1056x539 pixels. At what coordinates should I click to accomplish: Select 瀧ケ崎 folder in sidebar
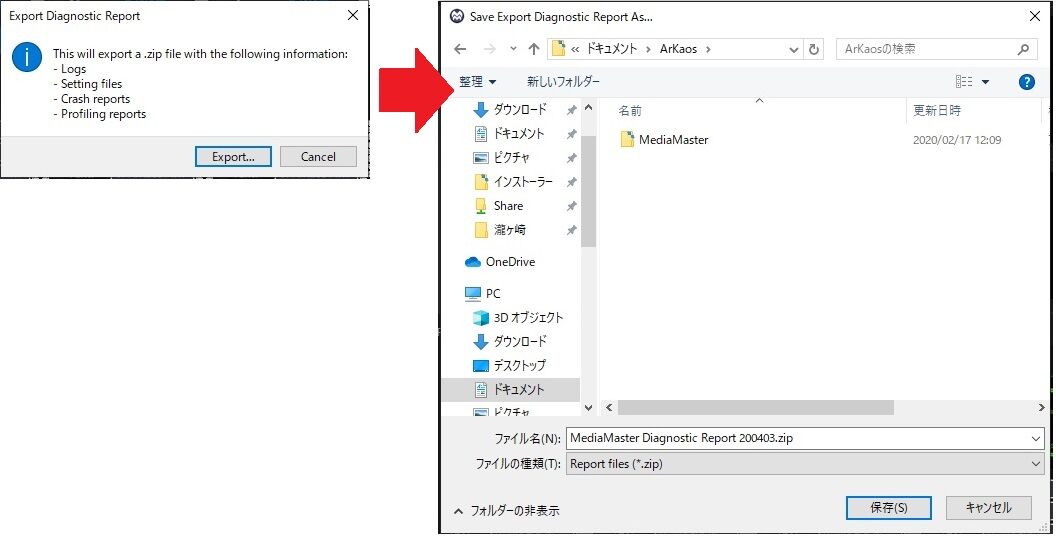click(x=509, y=230)
